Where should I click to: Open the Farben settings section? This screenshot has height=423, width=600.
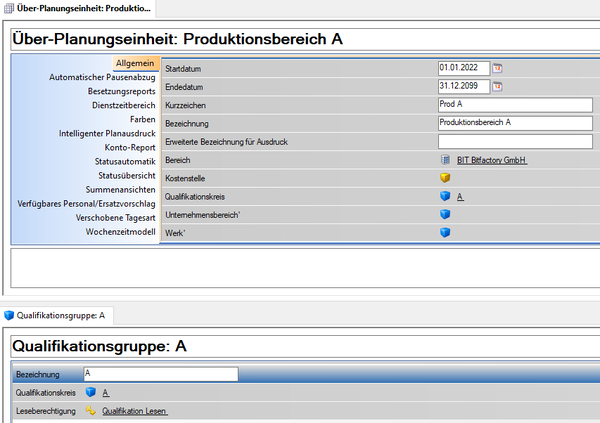(142, 119)
